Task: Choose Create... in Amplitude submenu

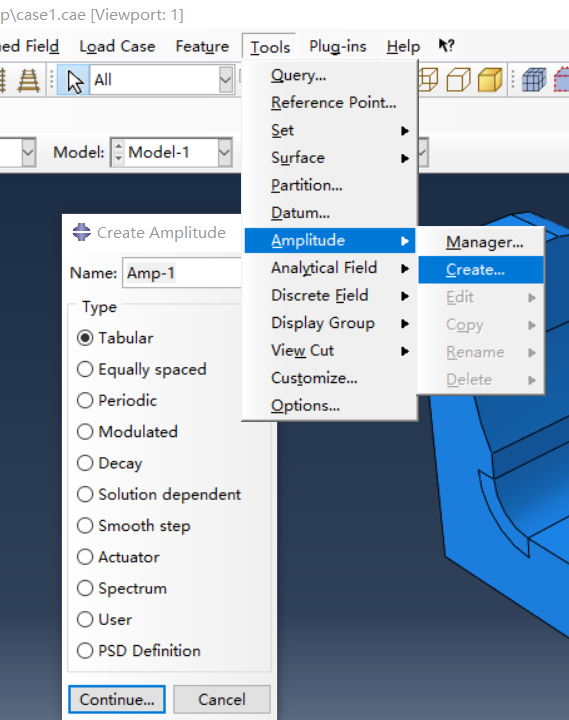Action: click(x=481, y=270)
